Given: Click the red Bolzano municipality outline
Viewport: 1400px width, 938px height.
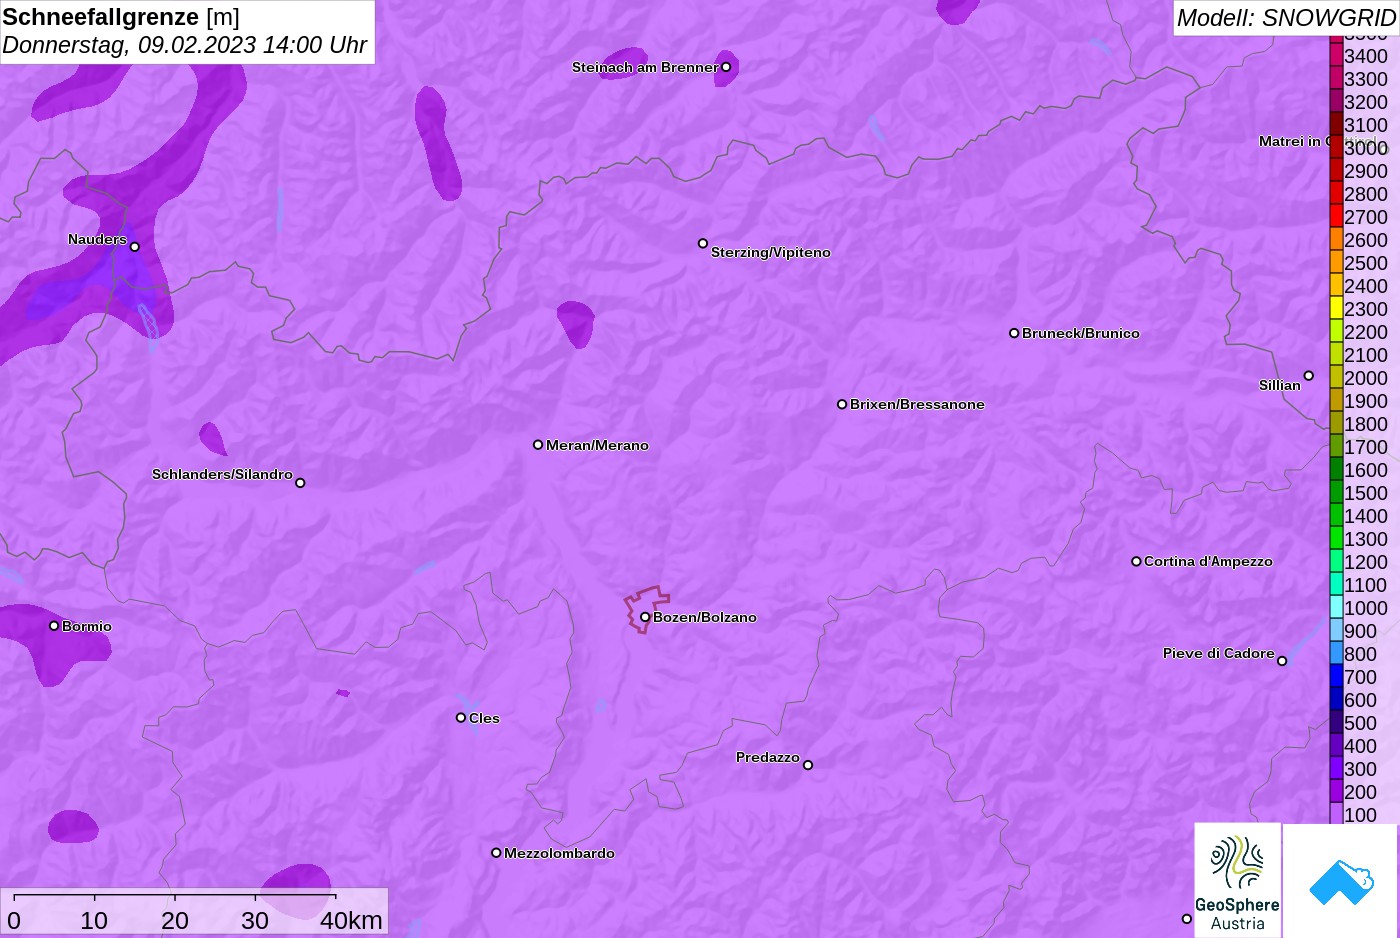Looking at the screenshot, I should [x=647, y=608].
